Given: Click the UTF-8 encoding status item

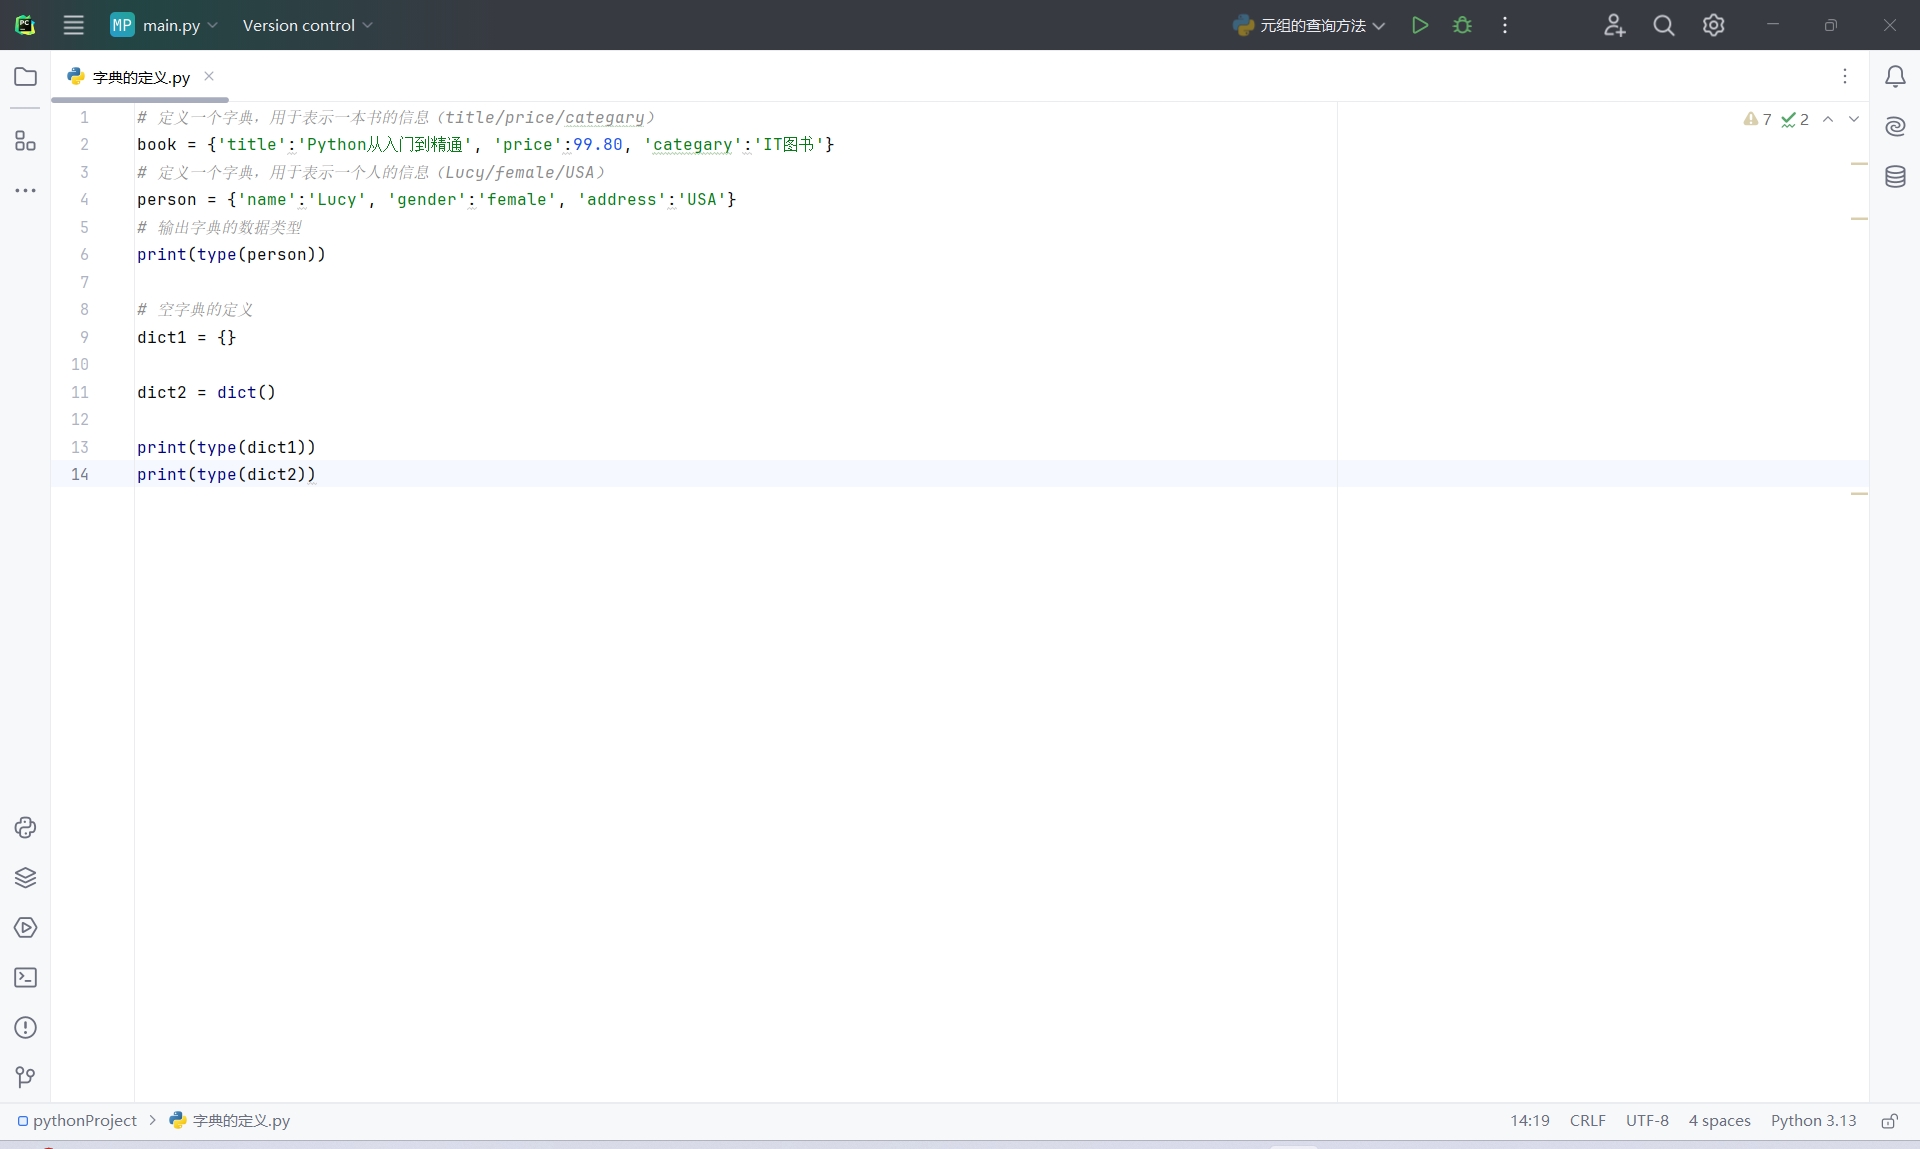Looking at the screenshot, I should click(x=1646, y=1121).
